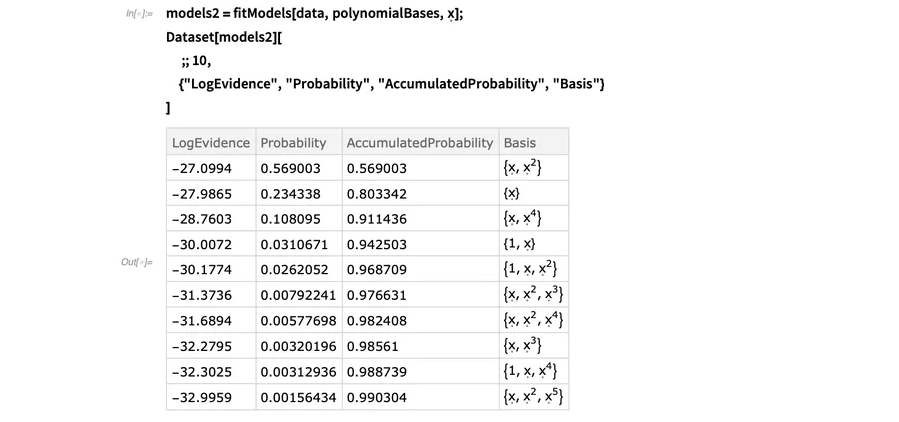899x422 pixels.
Task: Click the {x, x²} basis cell
Action: [534, 168]
